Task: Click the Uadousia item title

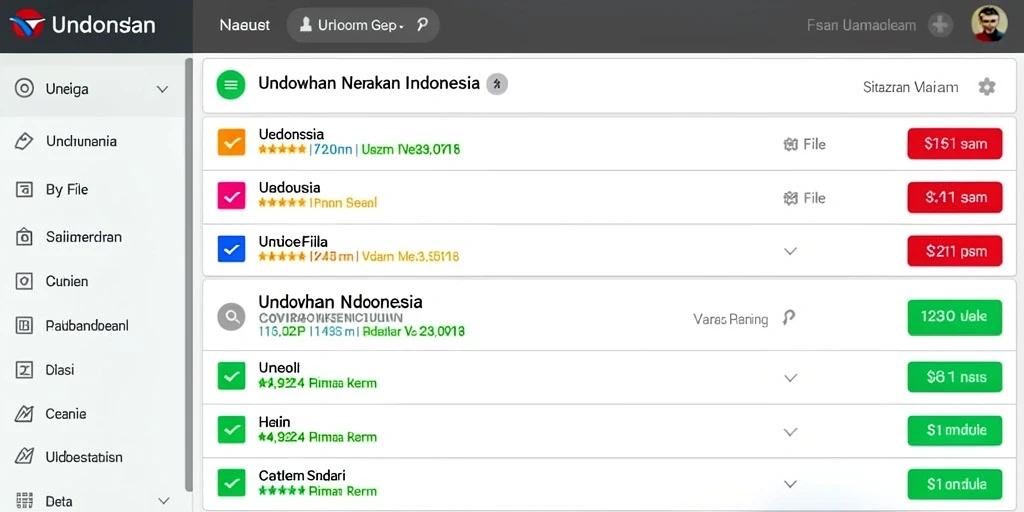Action: point(289,188)
